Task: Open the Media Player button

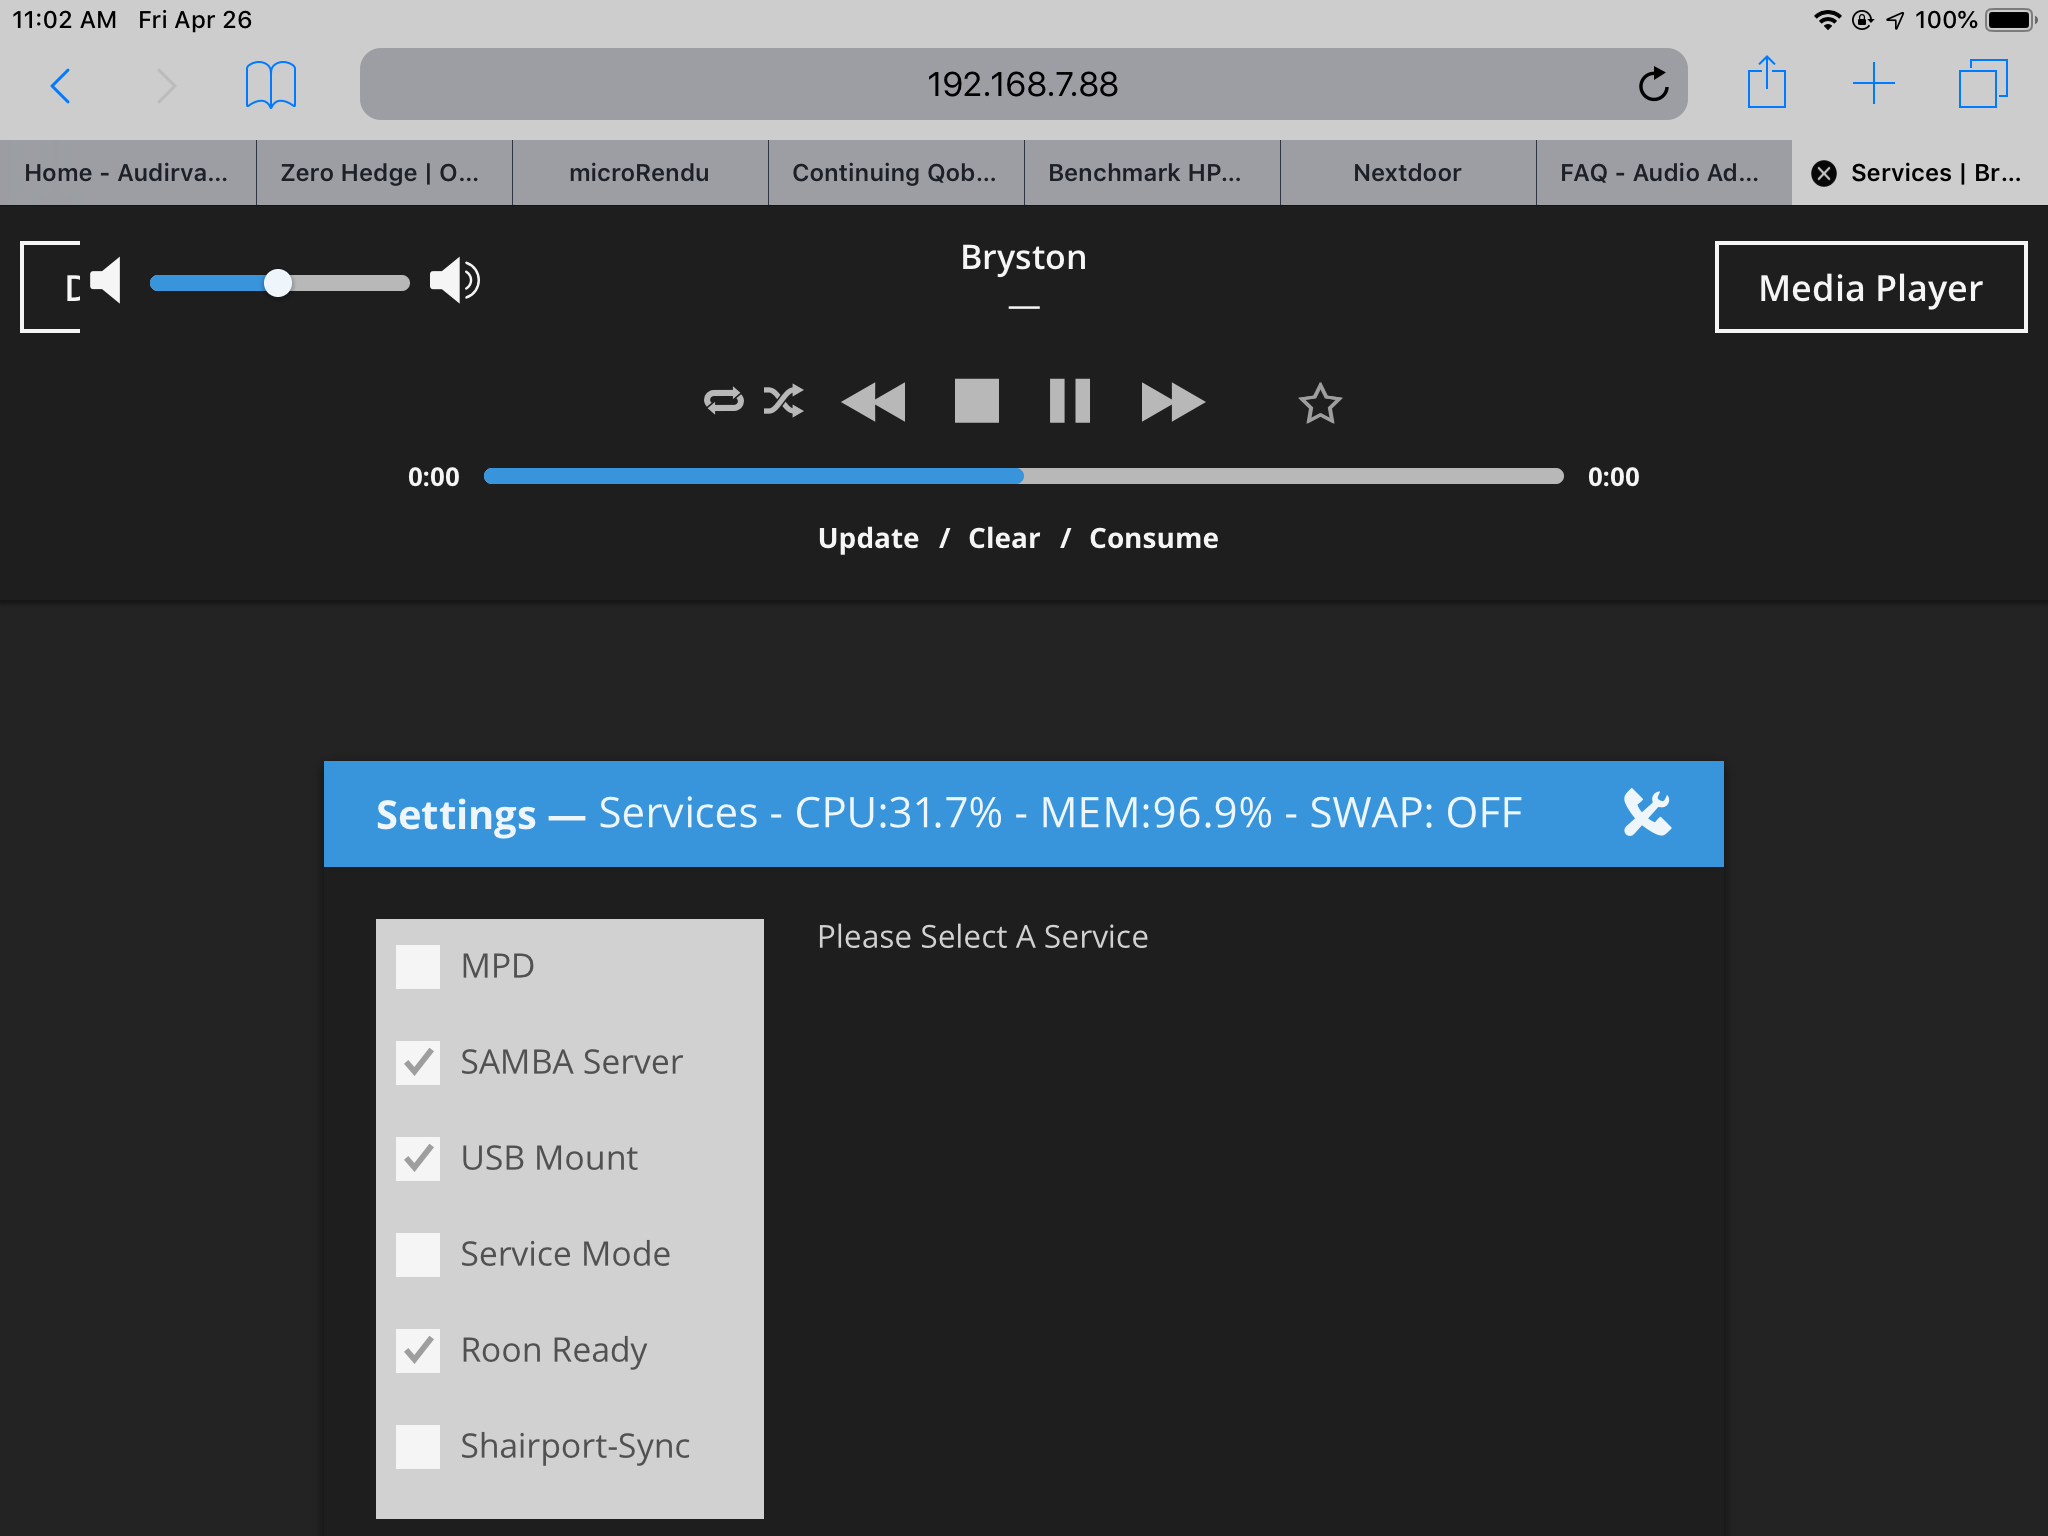Action: (1871, 287)
